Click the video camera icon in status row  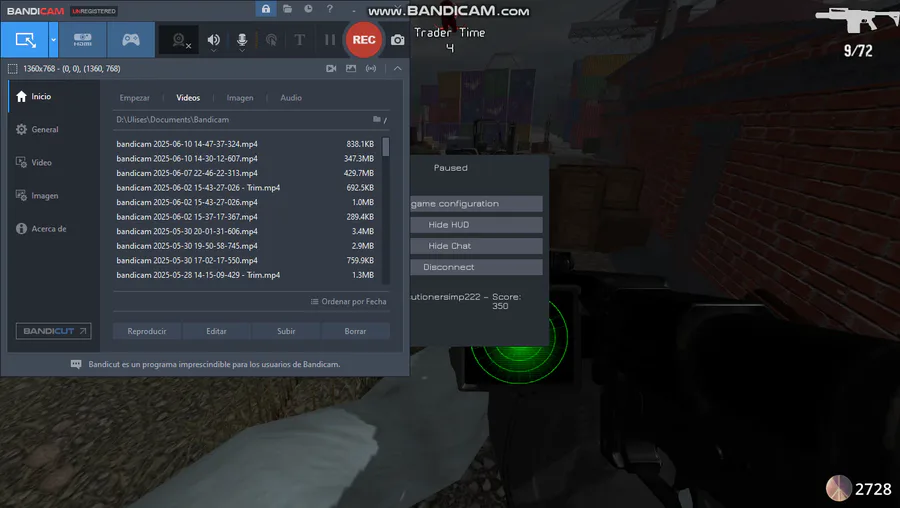click(331, 68)
